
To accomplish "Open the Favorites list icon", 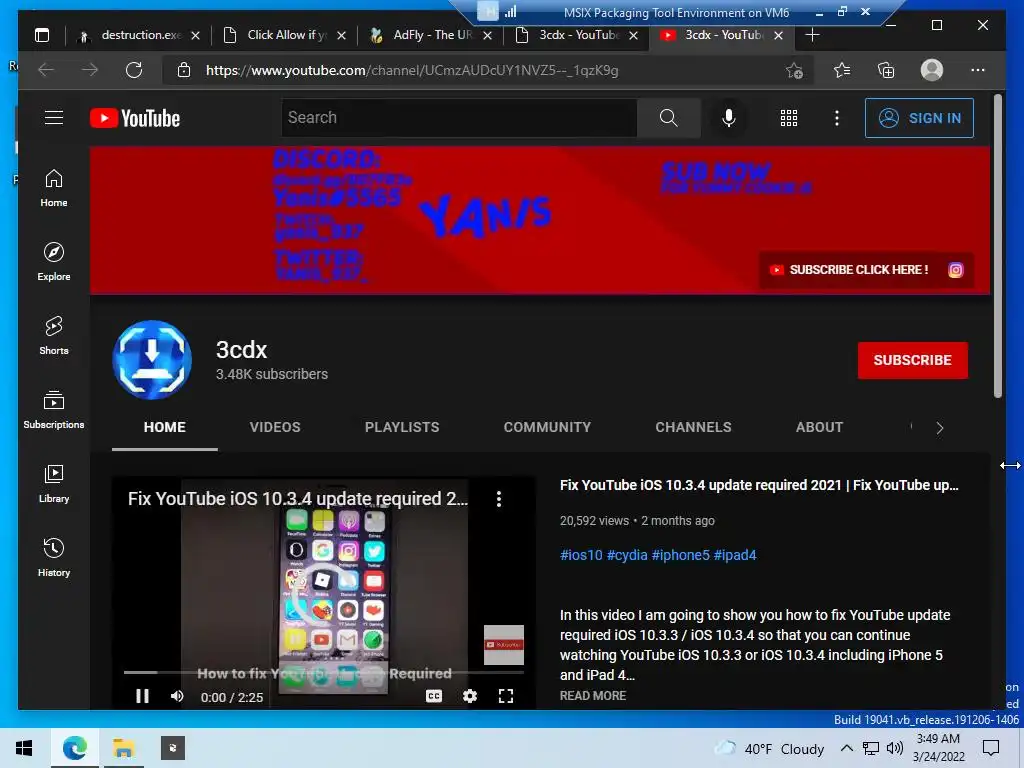I will coord(842,70).
